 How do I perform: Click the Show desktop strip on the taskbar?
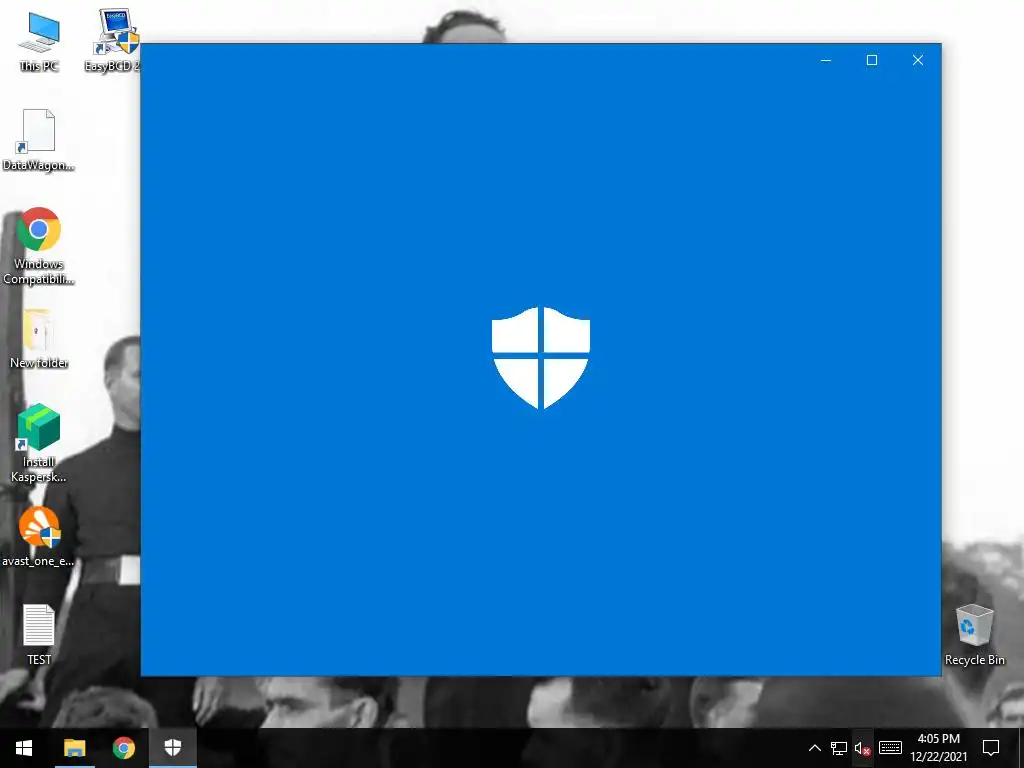pos(1020,748)
